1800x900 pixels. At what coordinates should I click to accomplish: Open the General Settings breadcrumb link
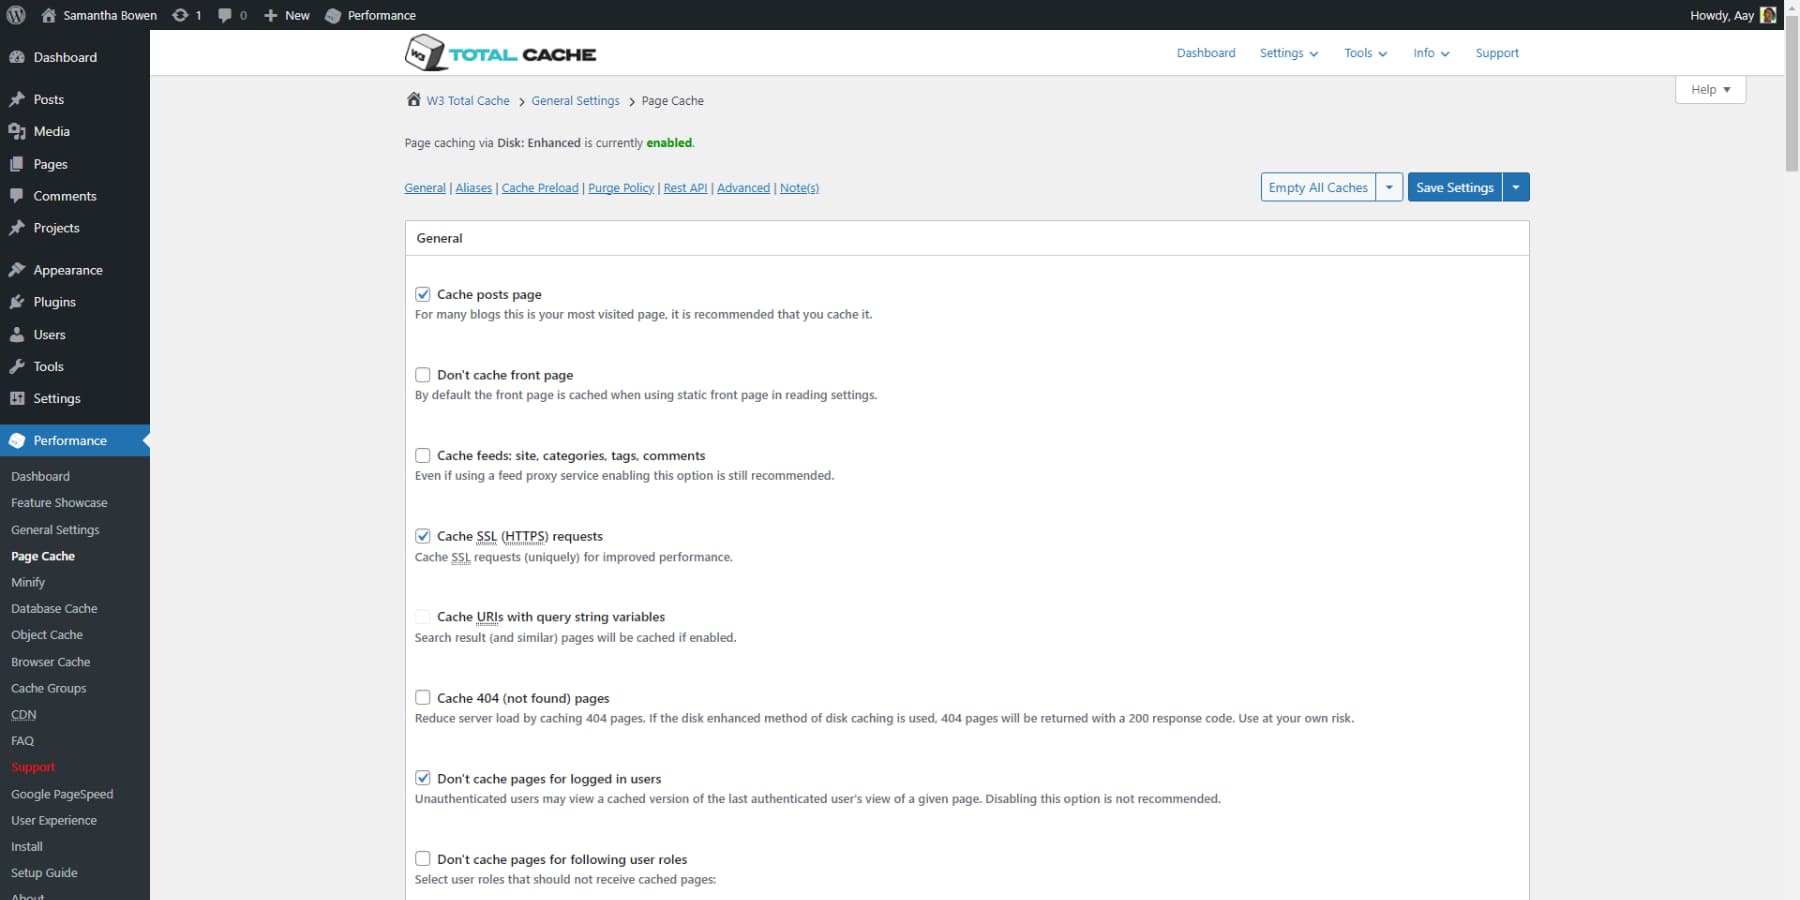[x=575, y=100]
